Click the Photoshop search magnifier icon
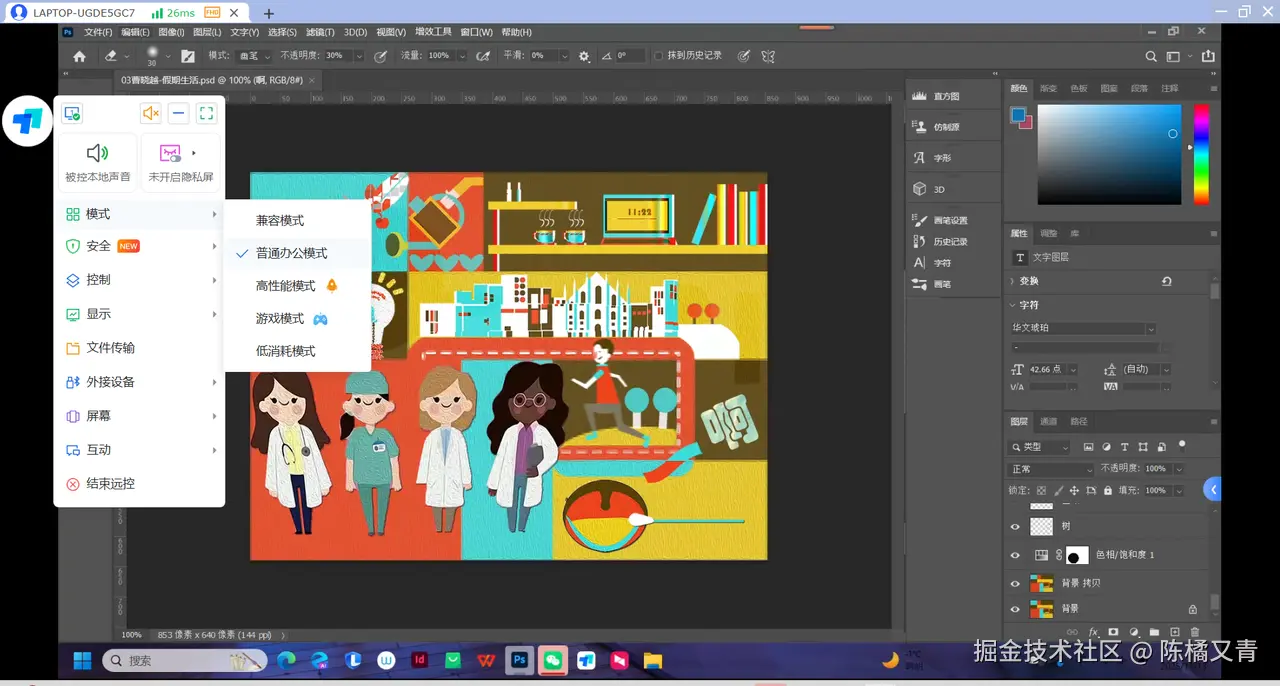The height and width of the screenshot is (686, 1280). click(x=1151, y=57)
